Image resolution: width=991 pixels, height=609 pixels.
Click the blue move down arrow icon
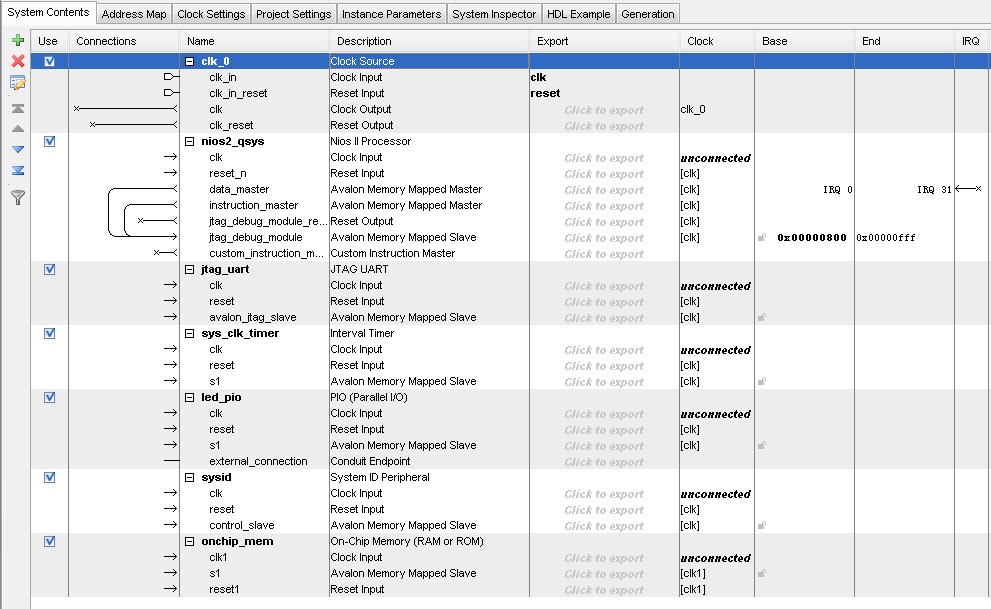tap(18, 150)
